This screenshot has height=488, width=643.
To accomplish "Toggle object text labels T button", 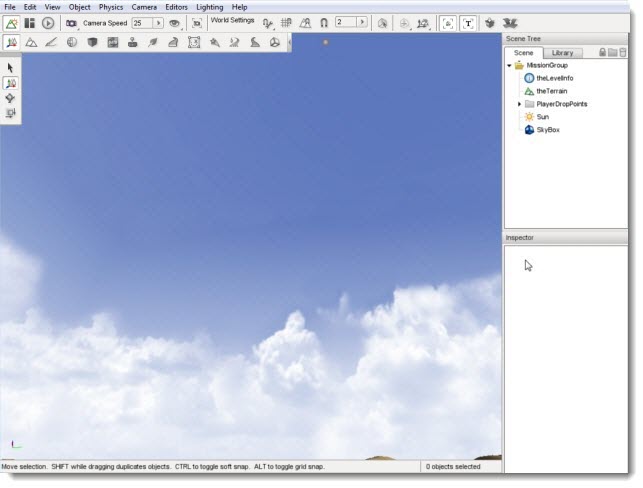I will [468, 24].
